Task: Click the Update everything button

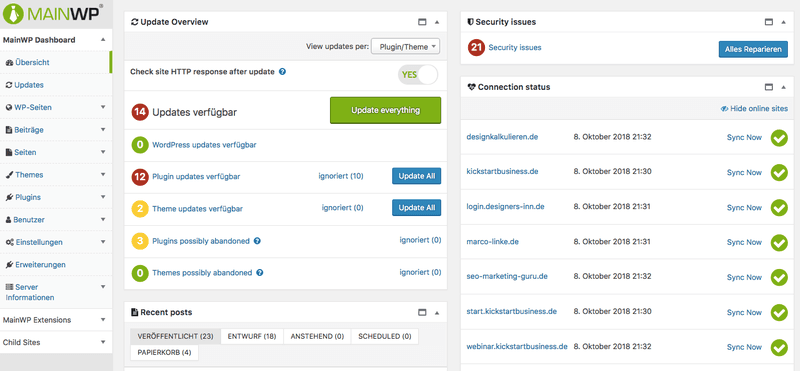Action: [385, 110]
